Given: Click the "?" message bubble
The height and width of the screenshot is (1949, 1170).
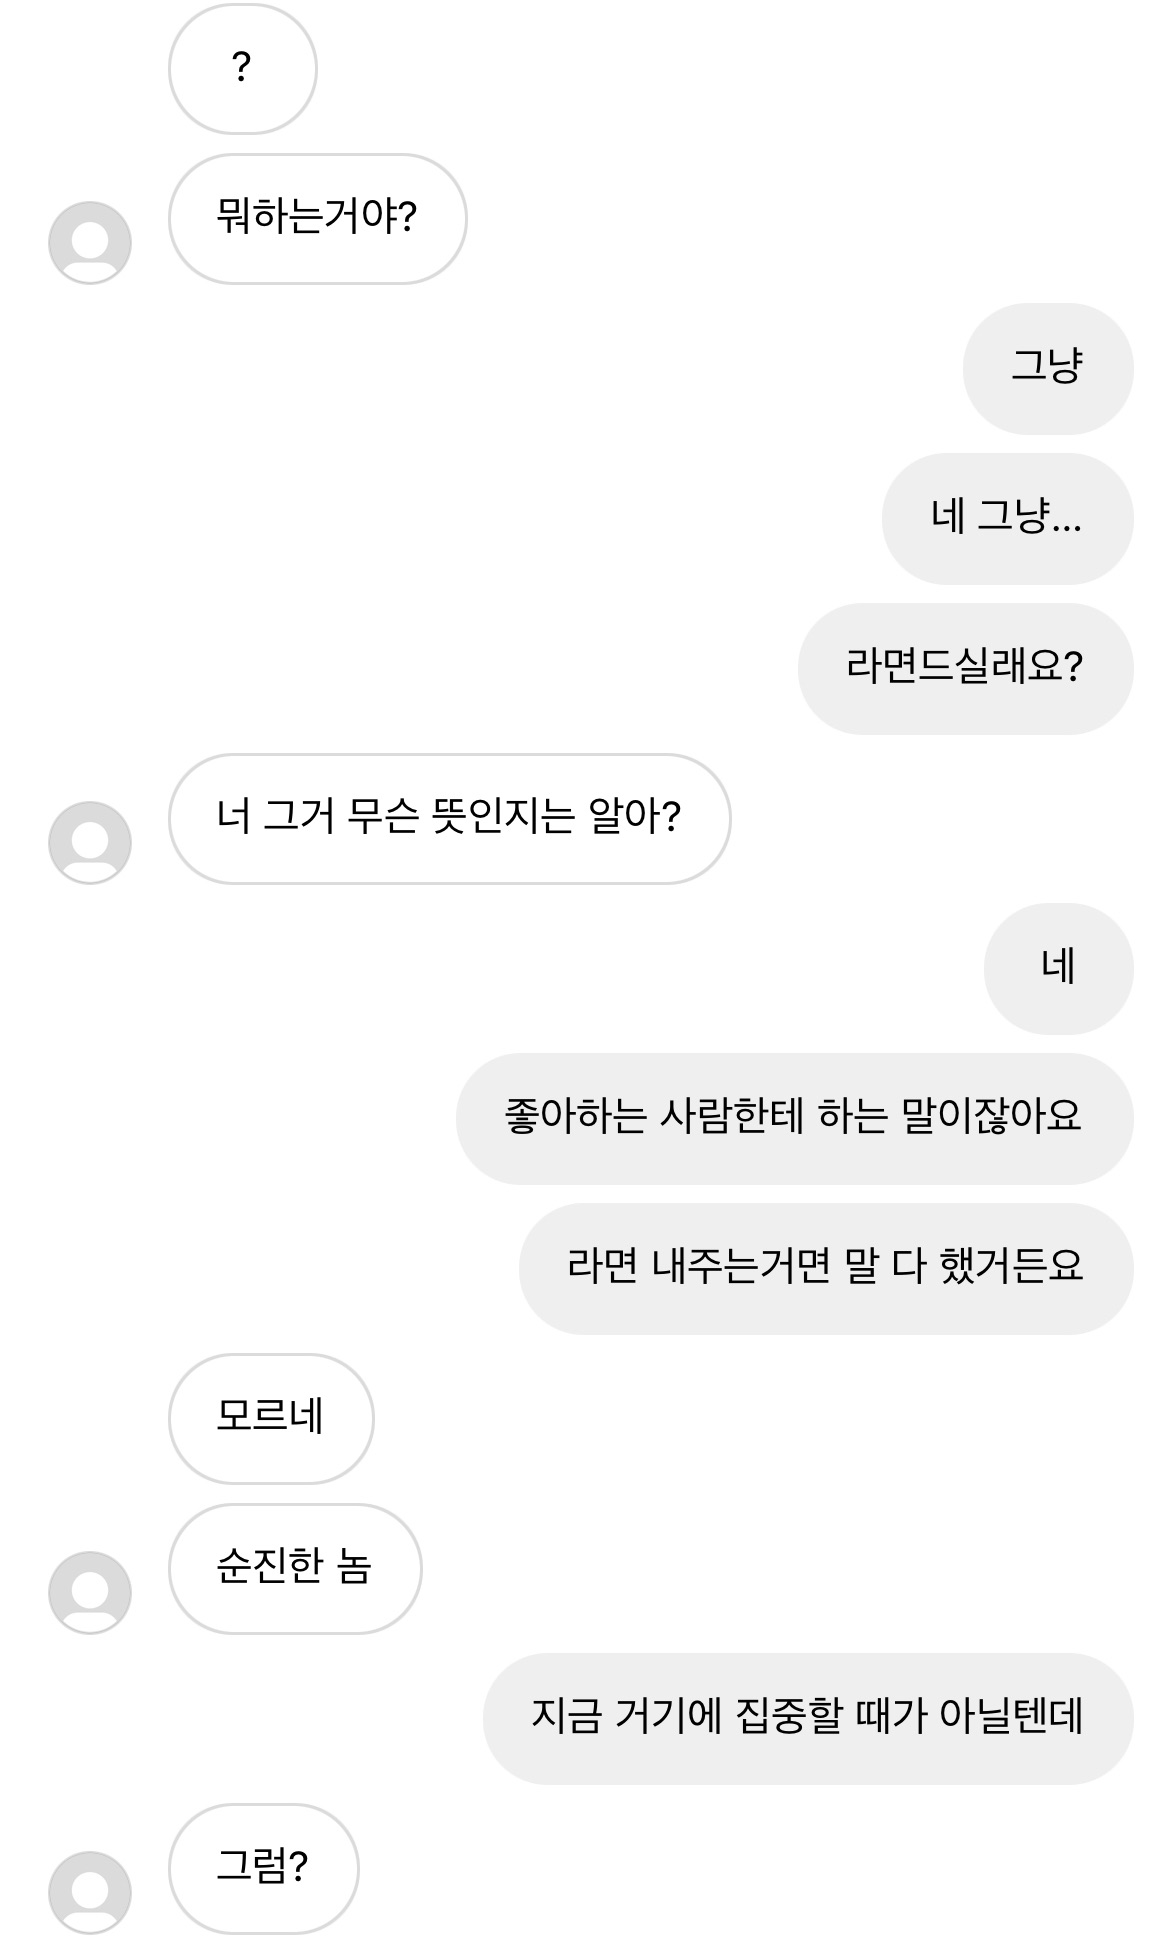Looking at the screenshot, I should pyautogui.click(x=242, y=69).
